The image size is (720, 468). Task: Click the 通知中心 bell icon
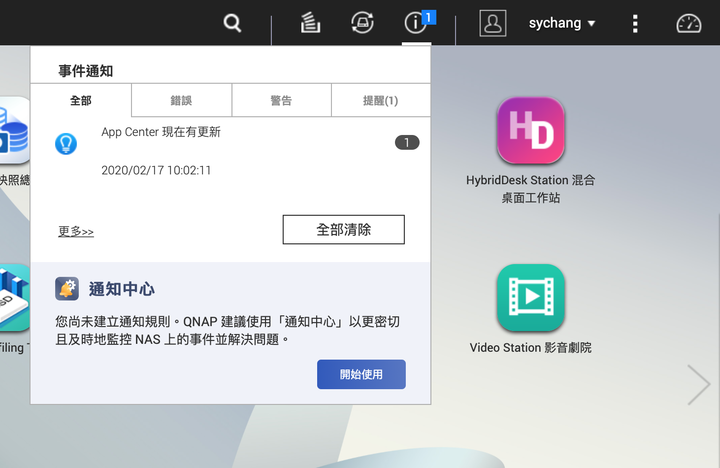point(67,289)
